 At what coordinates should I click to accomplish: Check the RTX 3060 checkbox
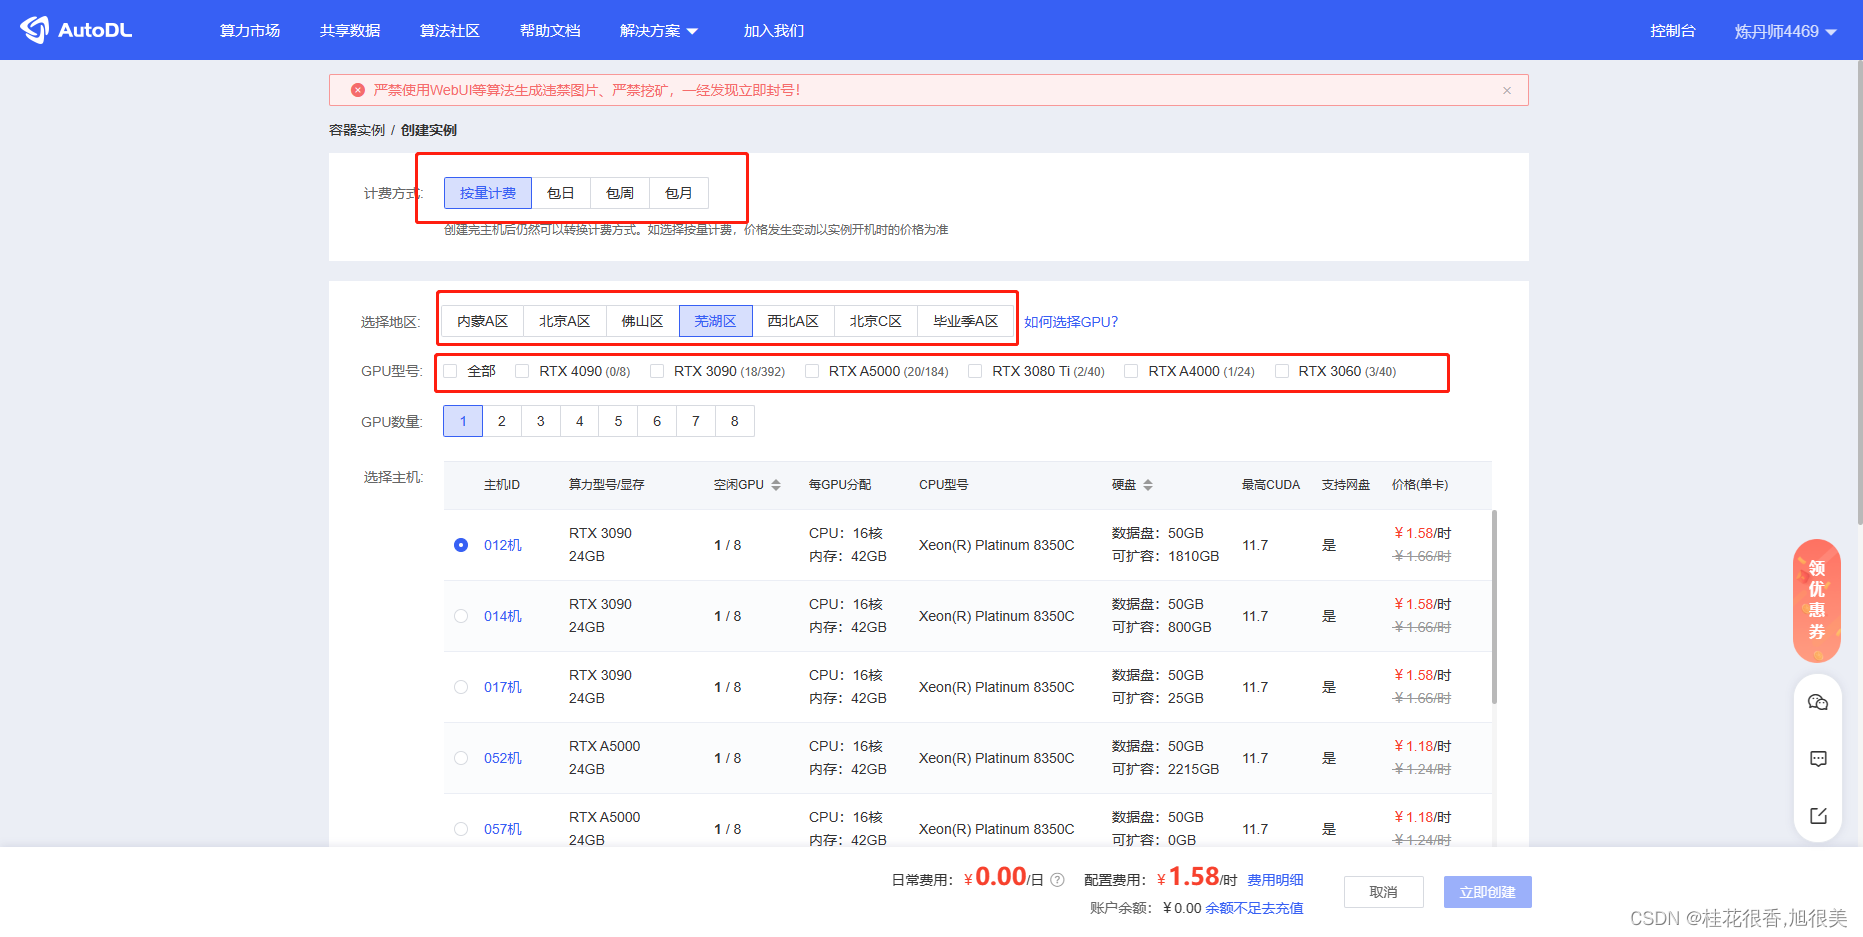1282,371
